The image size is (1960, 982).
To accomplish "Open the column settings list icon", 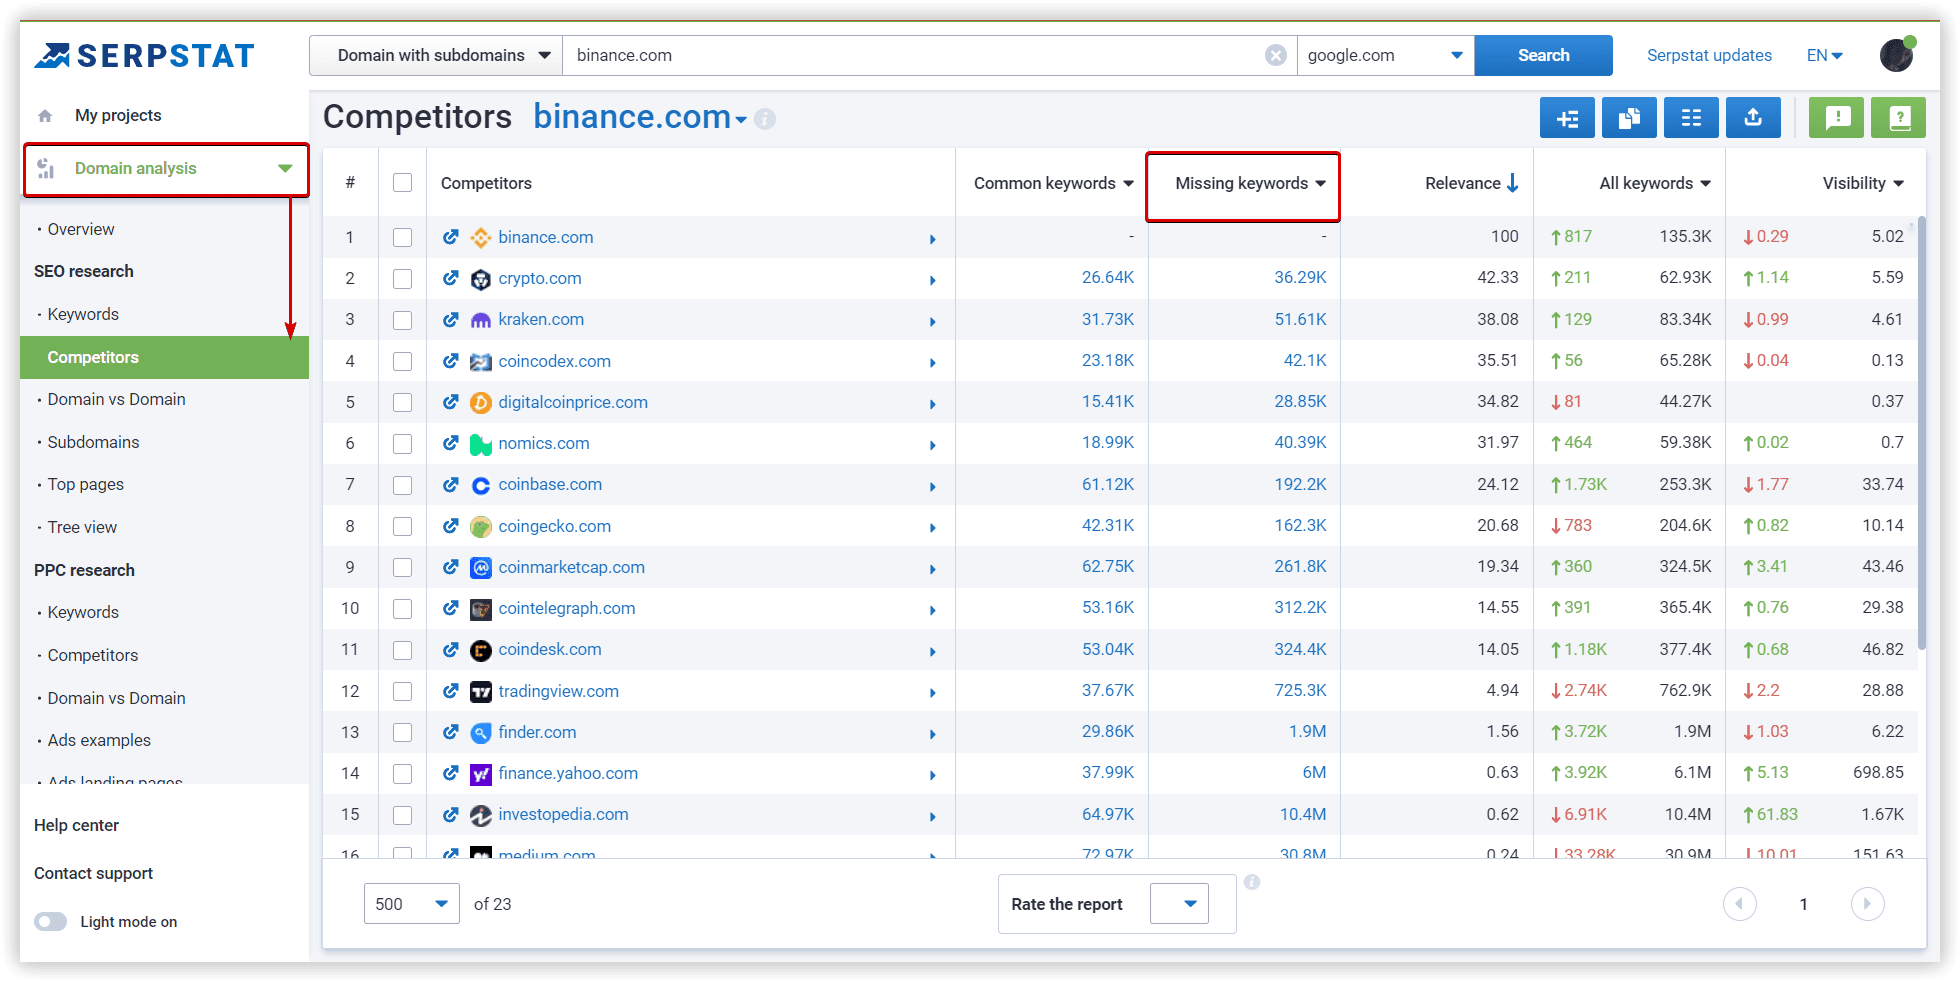I will click(x=1691, y=118).
